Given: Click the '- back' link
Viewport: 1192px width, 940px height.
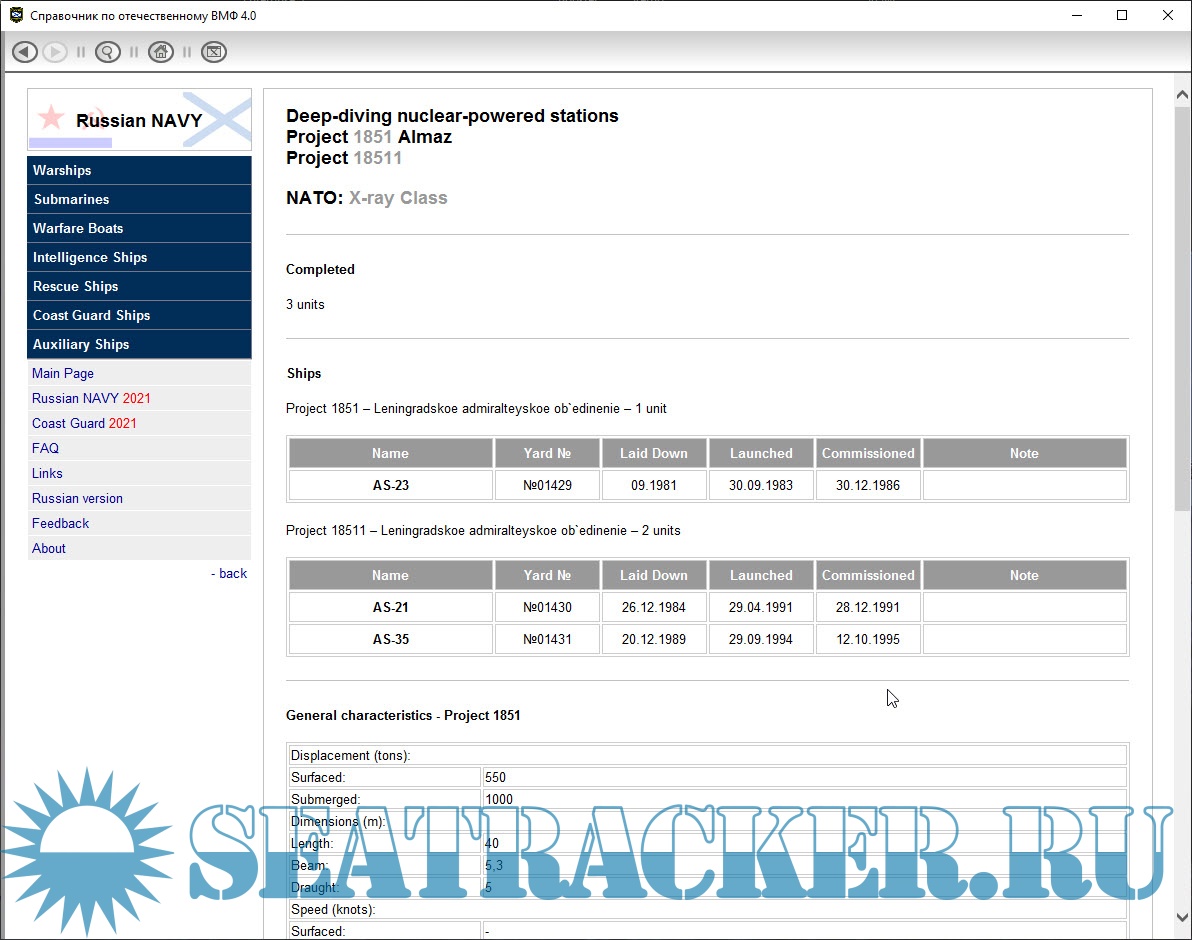Looking at the screenshot, I should [230, 573].
